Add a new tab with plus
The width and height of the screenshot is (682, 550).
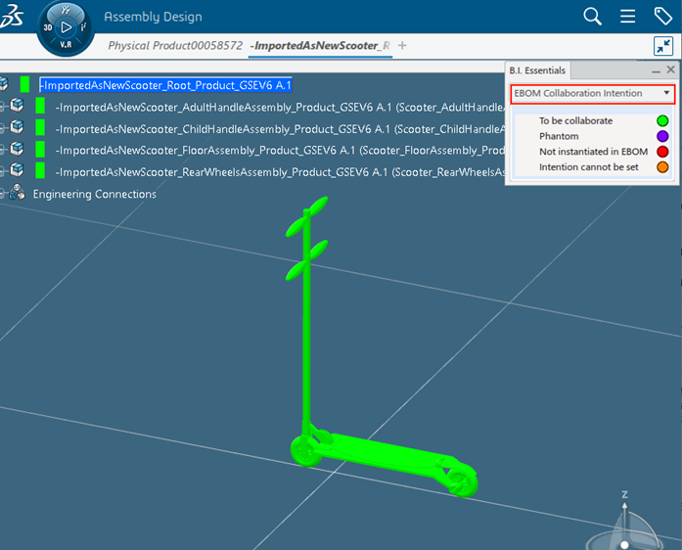pyautogui.click(x=402, y=46)
